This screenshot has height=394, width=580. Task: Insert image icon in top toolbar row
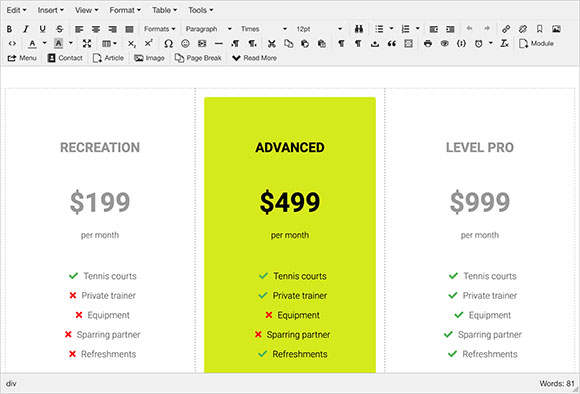tap(556, 29)
